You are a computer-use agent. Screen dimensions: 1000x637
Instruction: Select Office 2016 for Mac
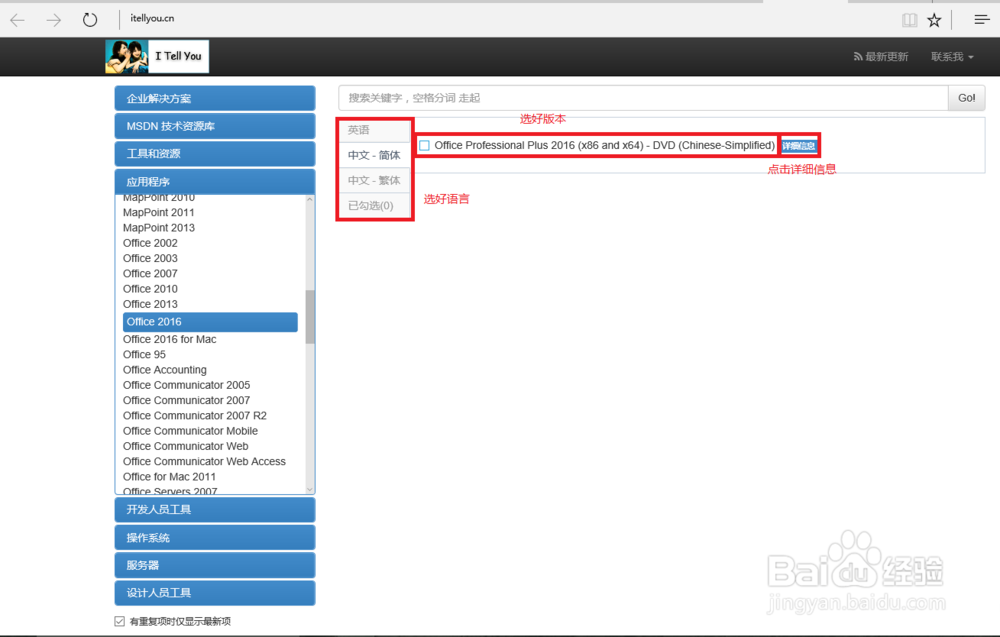[x=170, y=339]
